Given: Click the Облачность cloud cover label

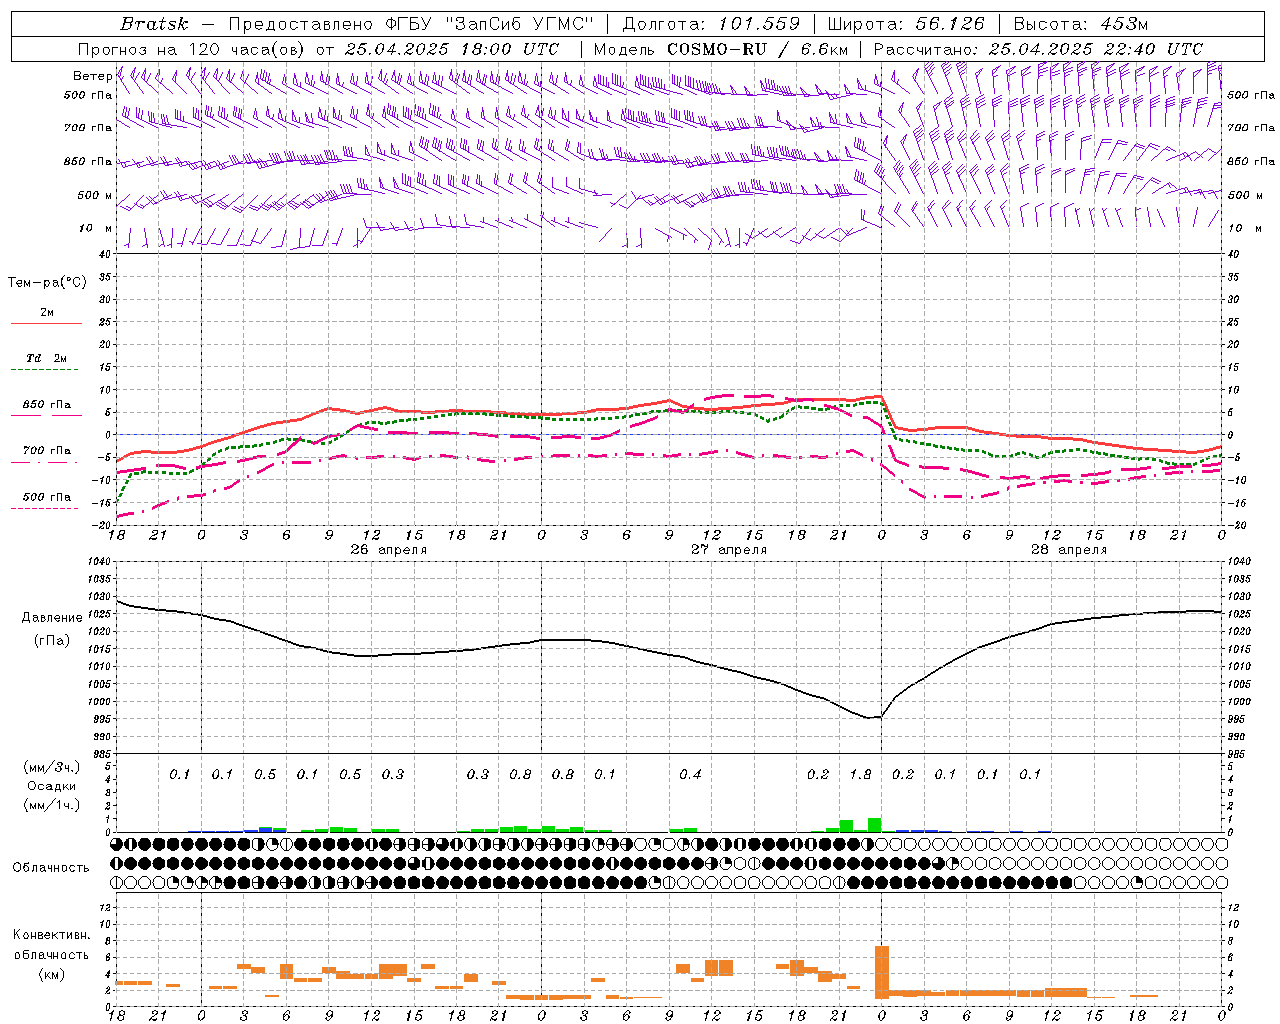Looking at the screenshot, I should click(51, 868).
